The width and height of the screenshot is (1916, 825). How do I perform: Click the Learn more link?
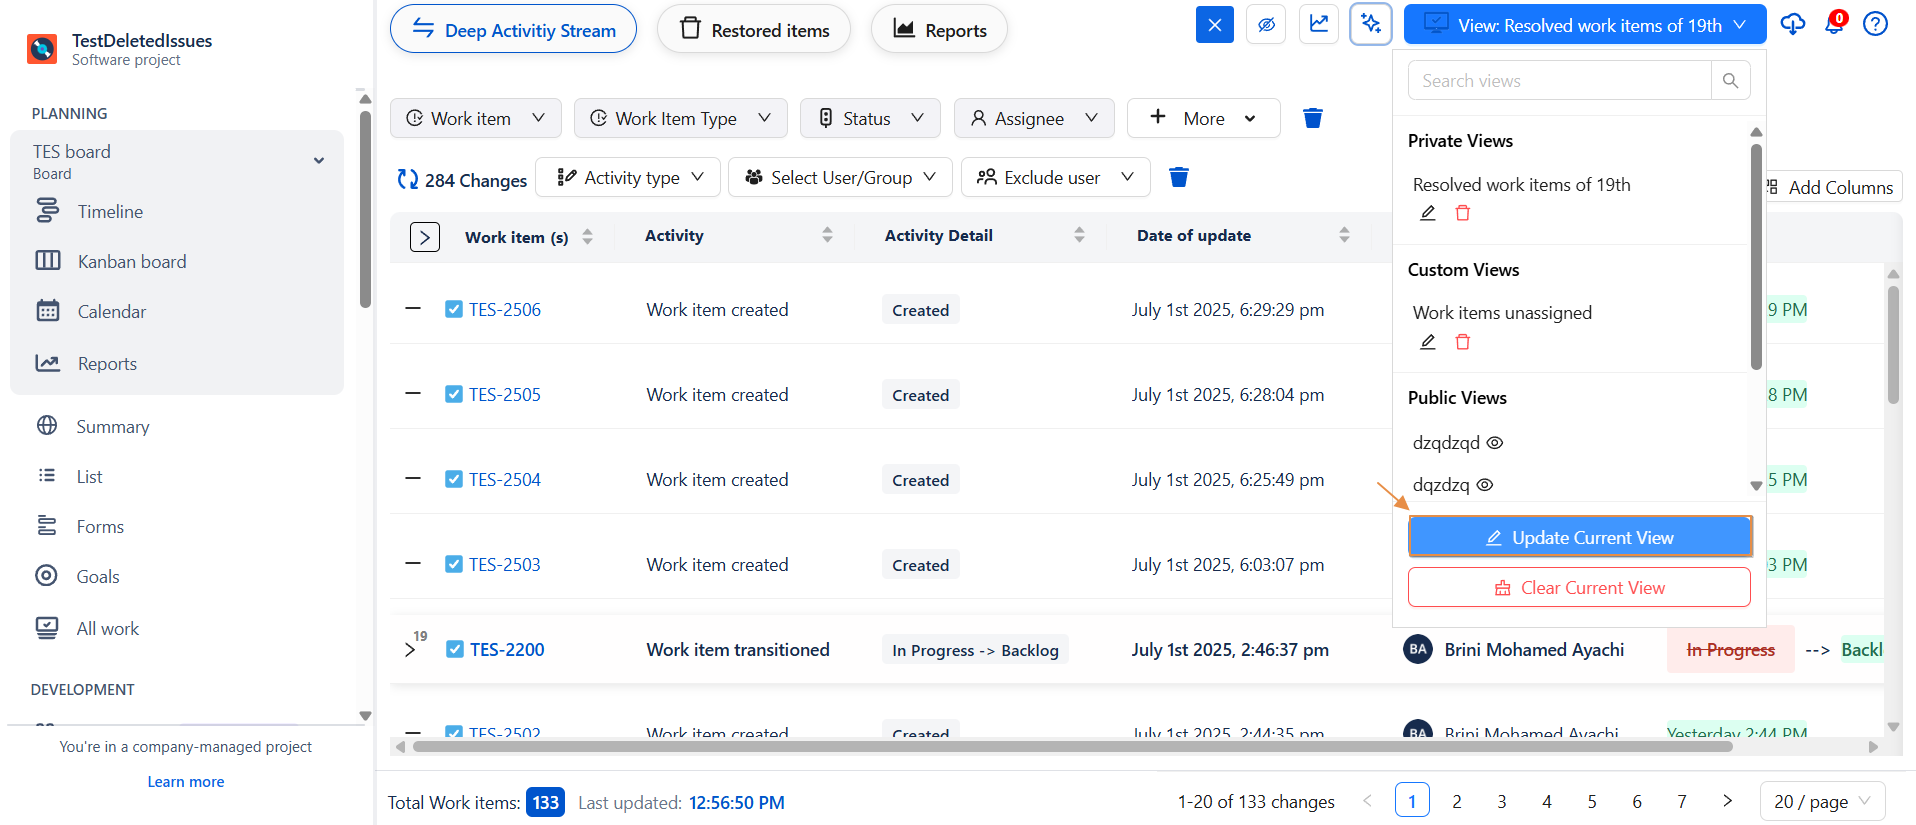[186, 782]
